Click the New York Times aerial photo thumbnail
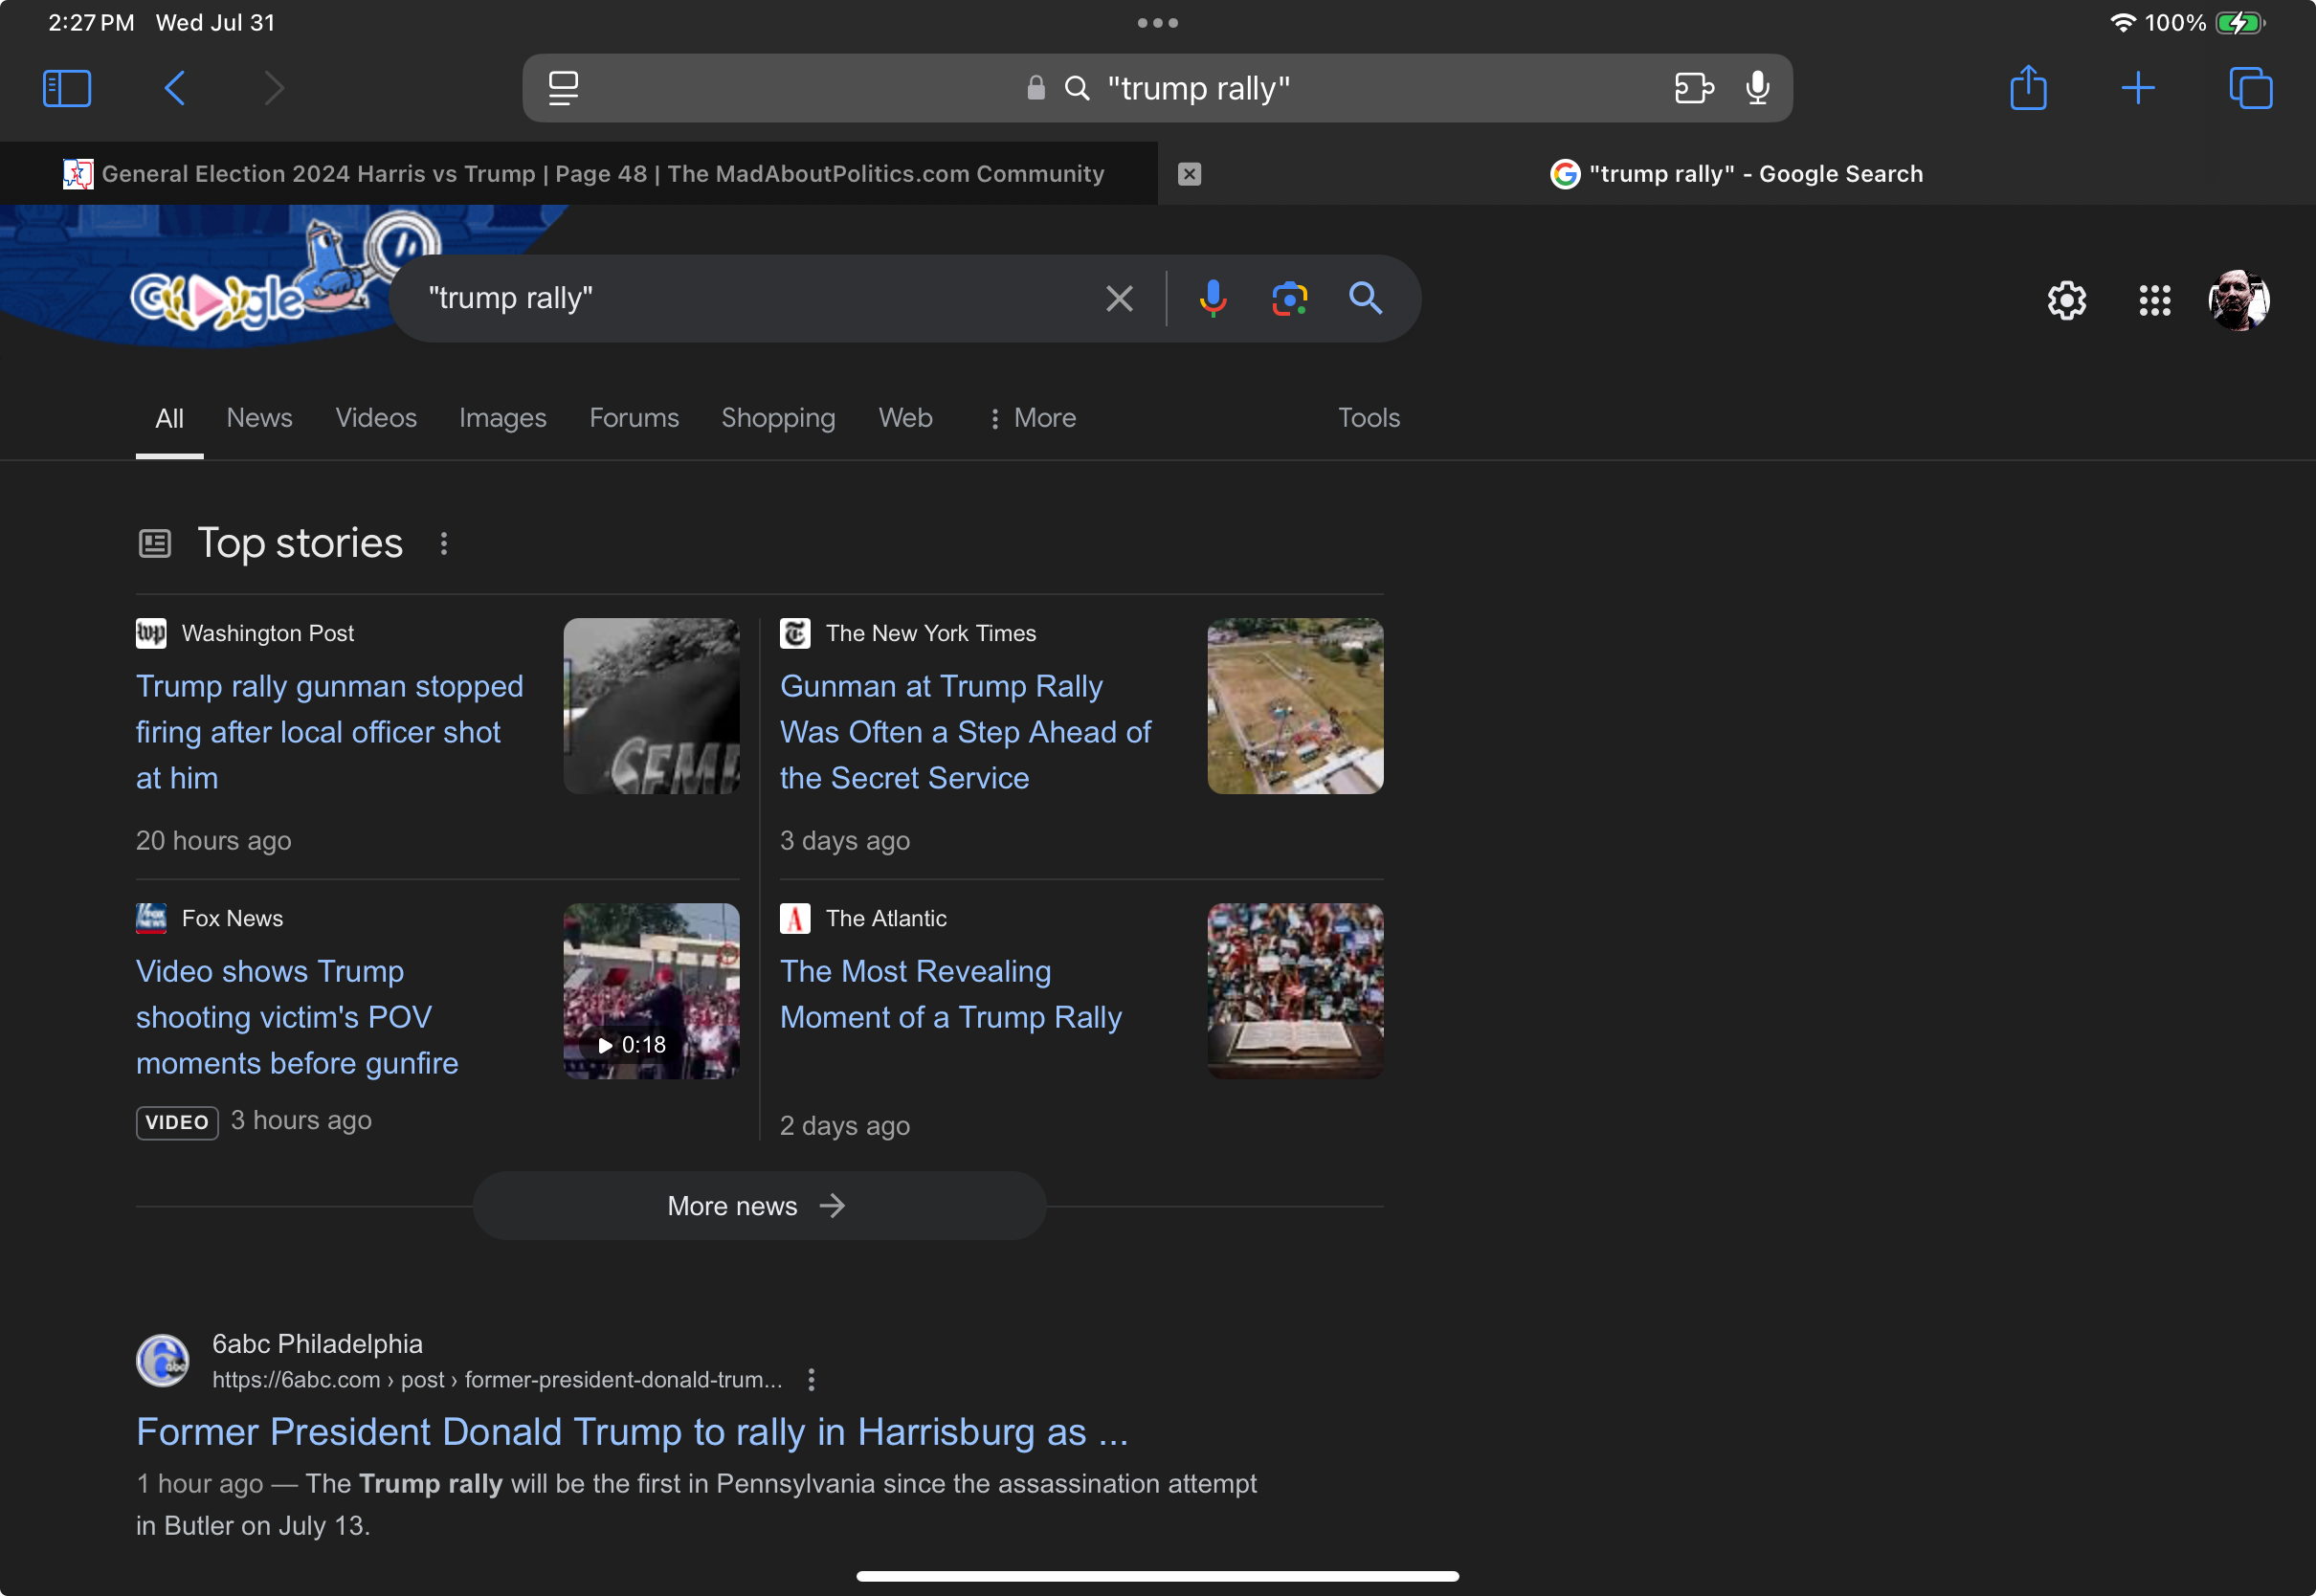Screen dimensions: 2316x1596 pyautogui.click(x=1295, y=706)
